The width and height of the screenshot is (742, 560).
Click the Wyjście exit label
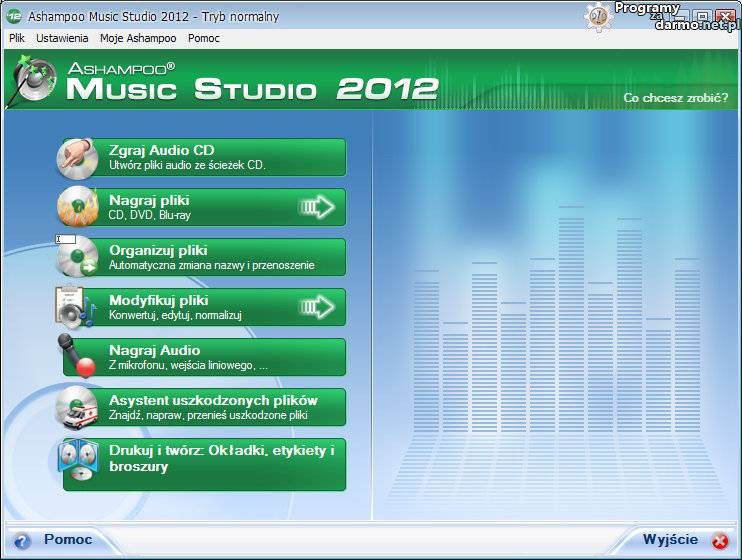tap(670, 539)
